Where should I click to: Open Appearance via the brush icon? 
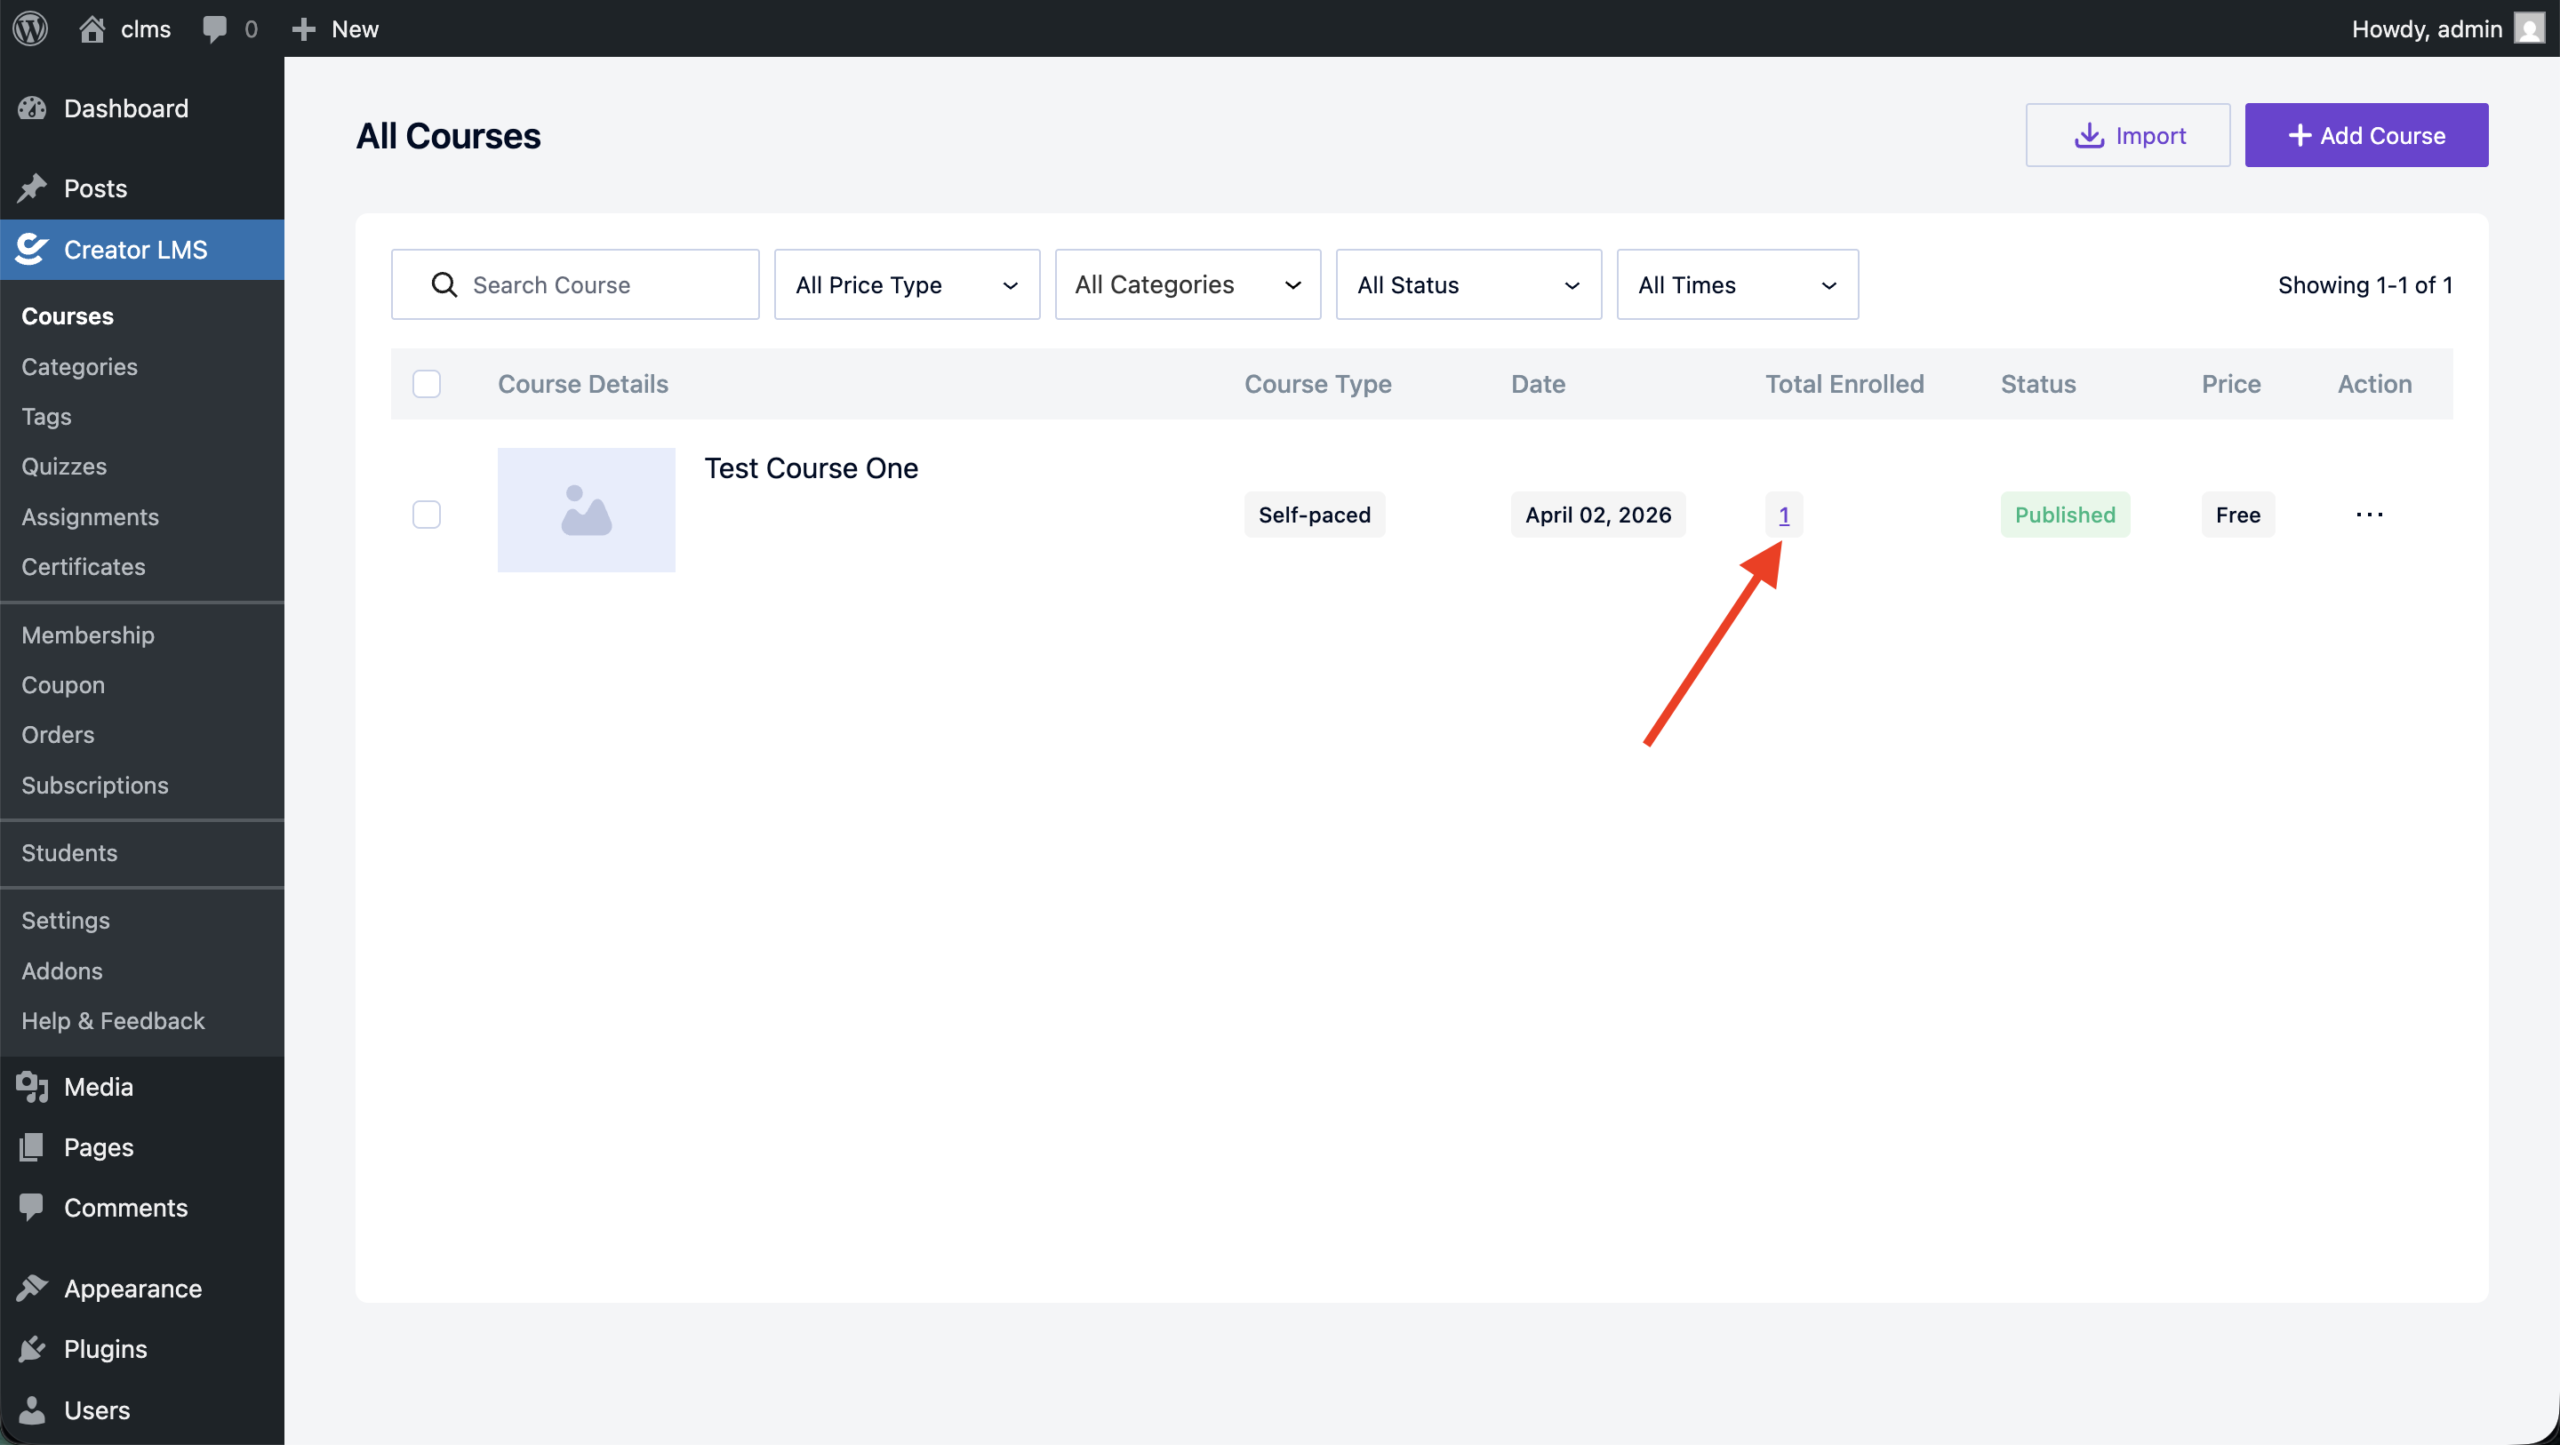coord(32,1288)
